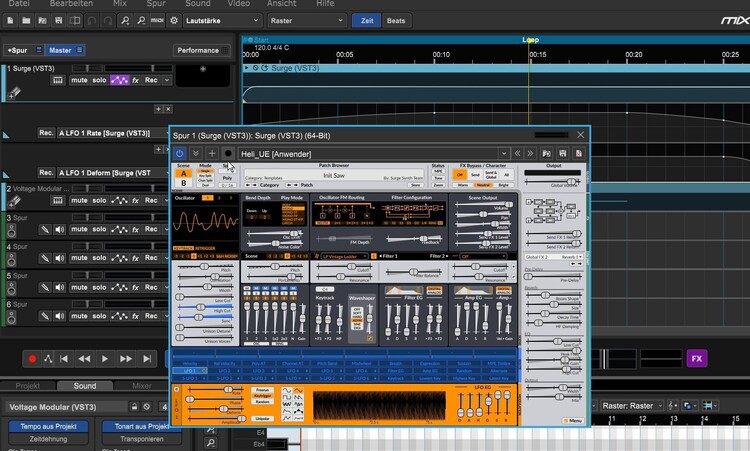Open the fx panel for Surge track
The image size is (750, 451).
click(136, 80)
